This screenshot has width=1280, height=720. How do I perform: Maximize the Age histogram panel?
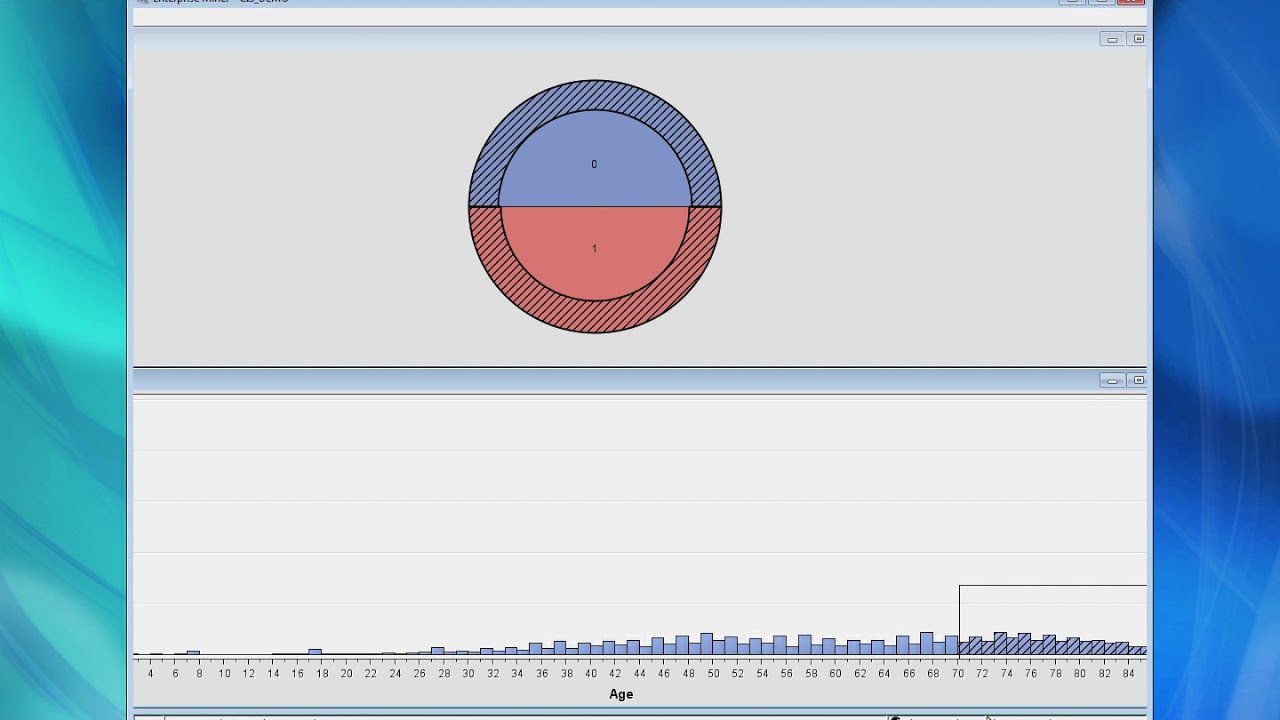(x=1138, y=381)
